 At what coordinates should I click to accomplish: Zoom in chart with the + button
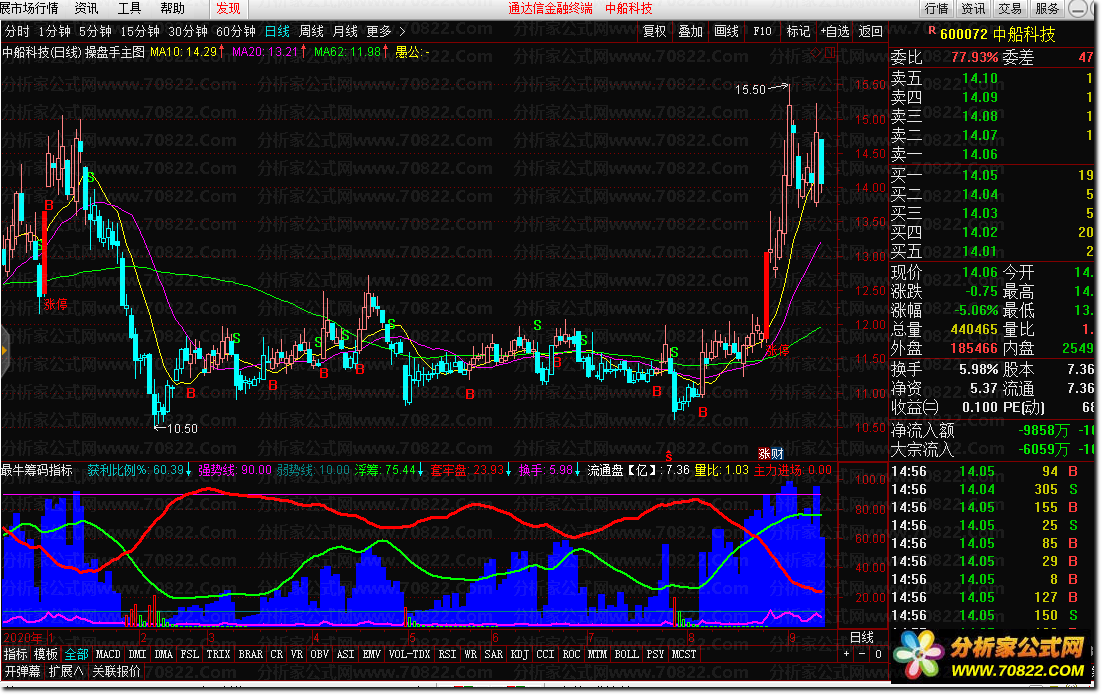[846, 654]
